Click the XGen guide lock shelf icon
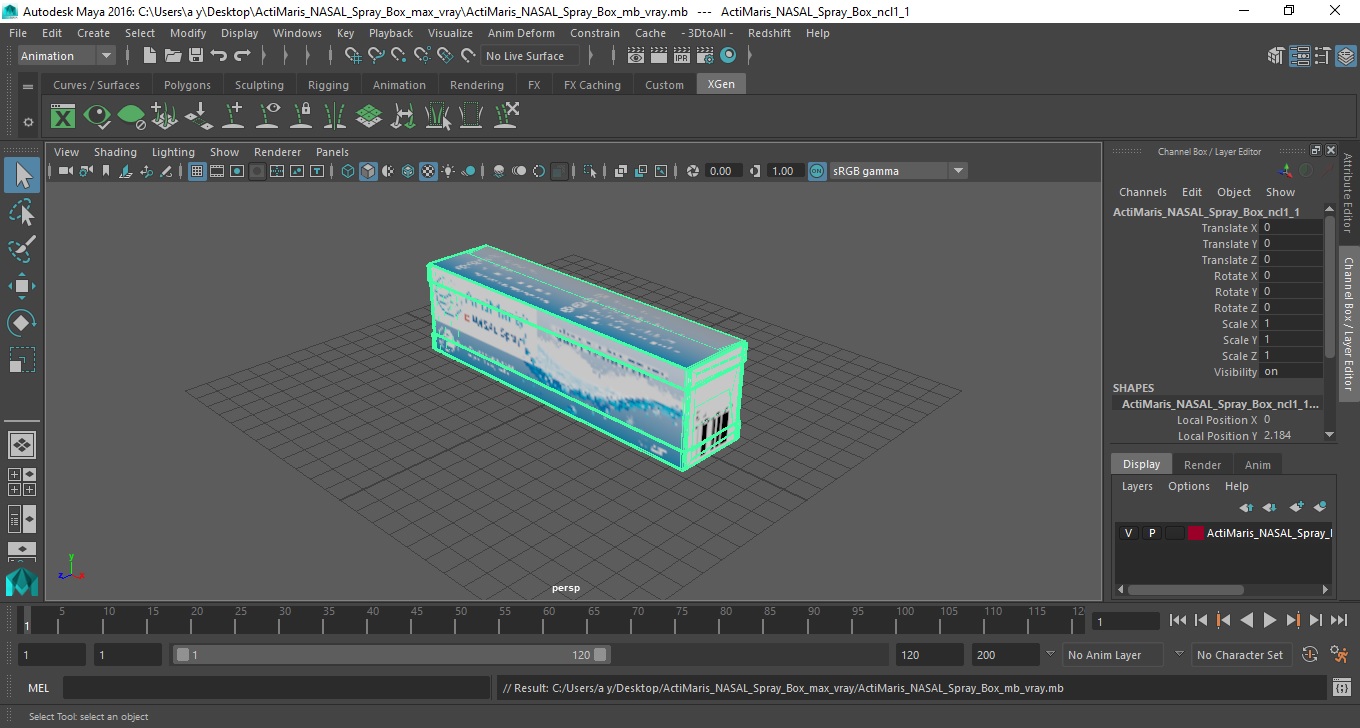The height and width of the screenshot is (728, 1360). point(302,116)
